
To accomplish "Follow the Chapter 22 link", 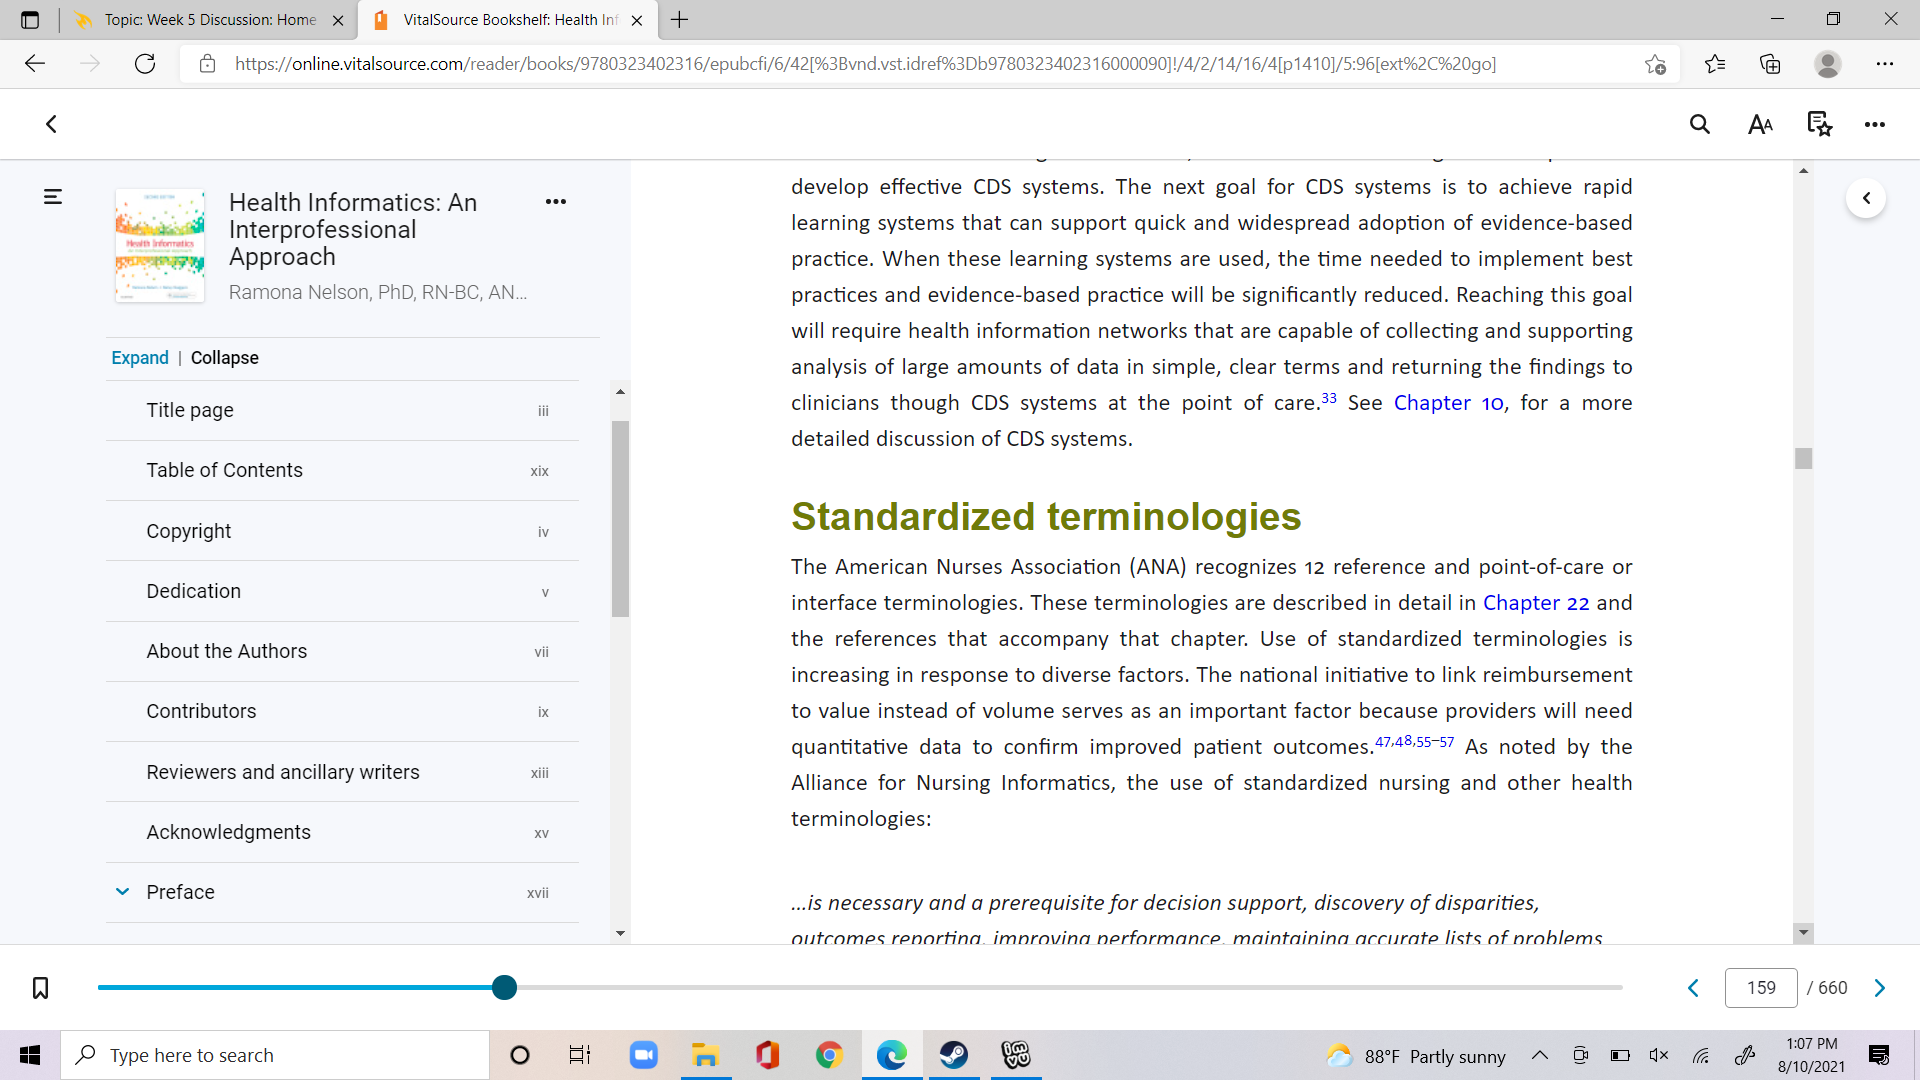I will point(1536,603).
